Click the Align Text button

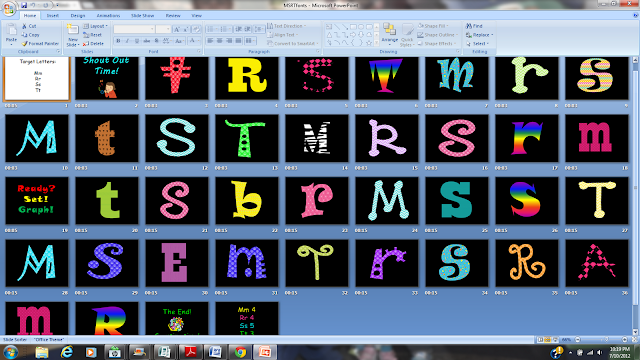[x=282, y=35]
